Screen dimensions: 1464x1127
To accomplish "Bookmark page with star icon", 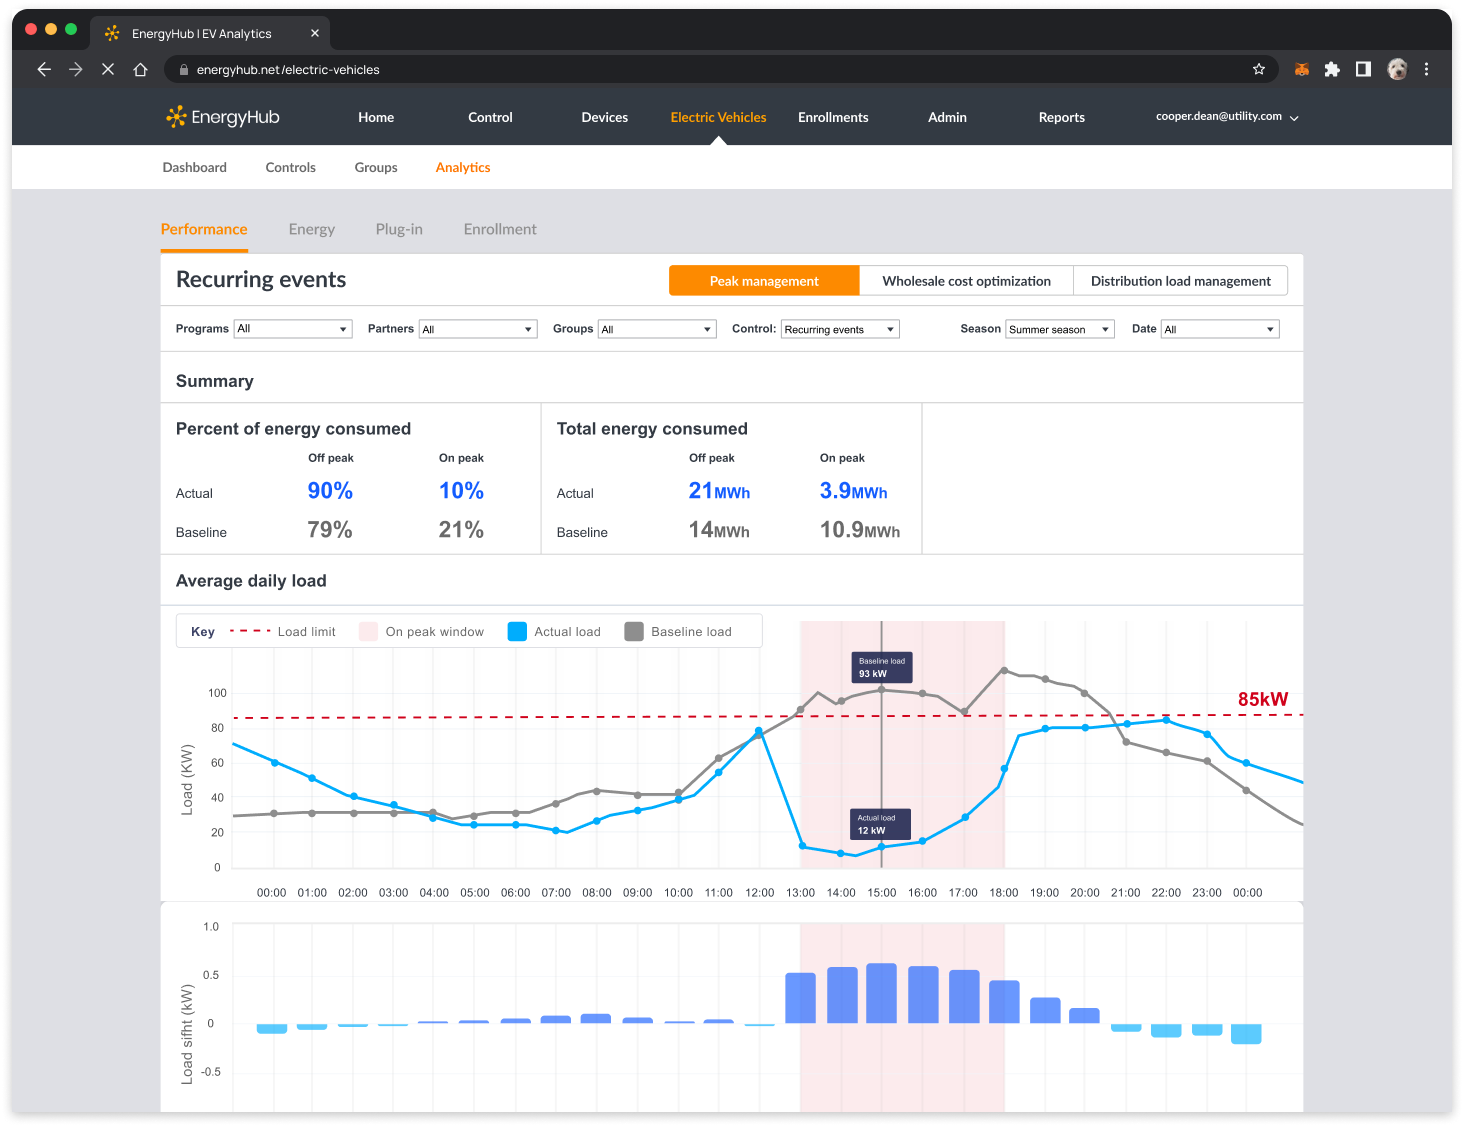I will [x=1259, y=69].
